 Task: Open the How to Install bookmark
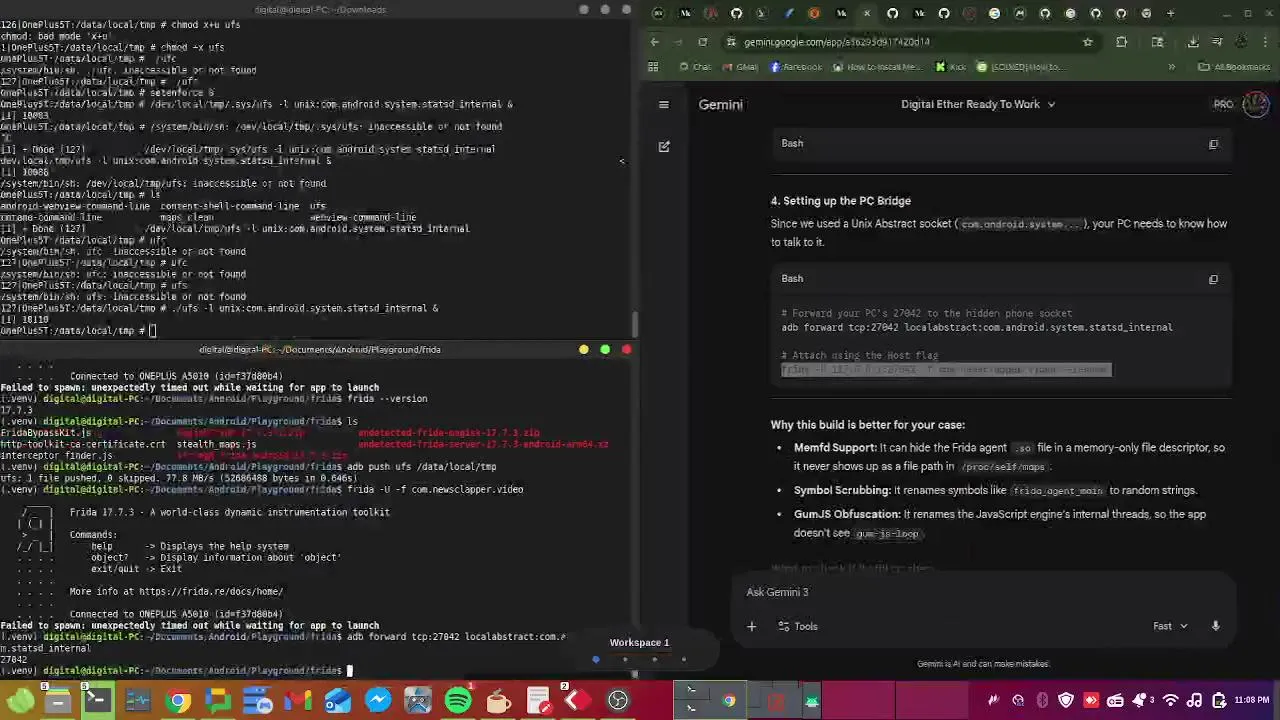pos(877,67)
